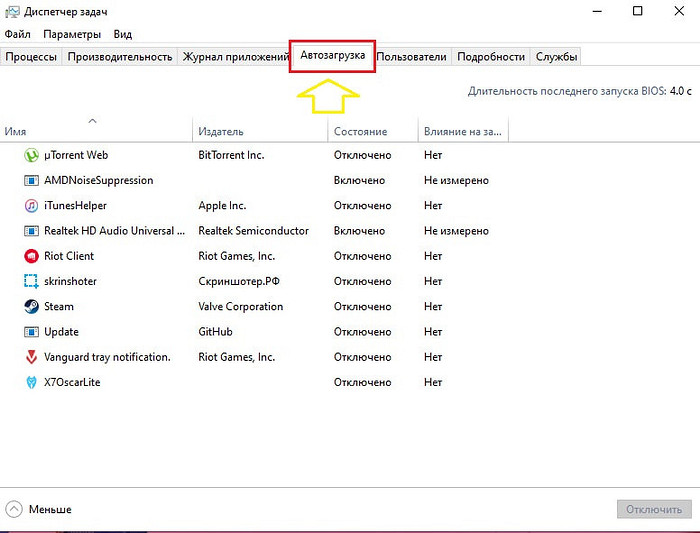Select the Realtek HD Audio Universal entry
700x533 pixels.
coord(114,231)
